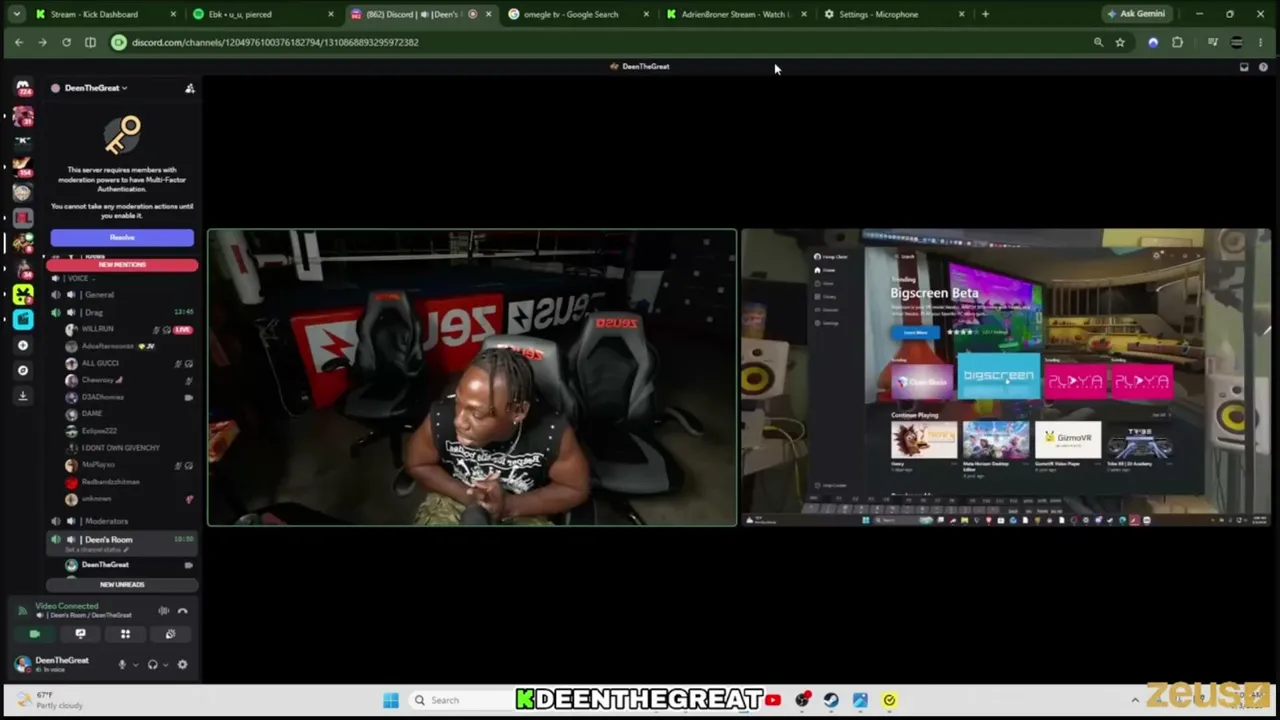Start an activity from voice panel
The image size is (1280, 720).
click(x=125, y=634)
